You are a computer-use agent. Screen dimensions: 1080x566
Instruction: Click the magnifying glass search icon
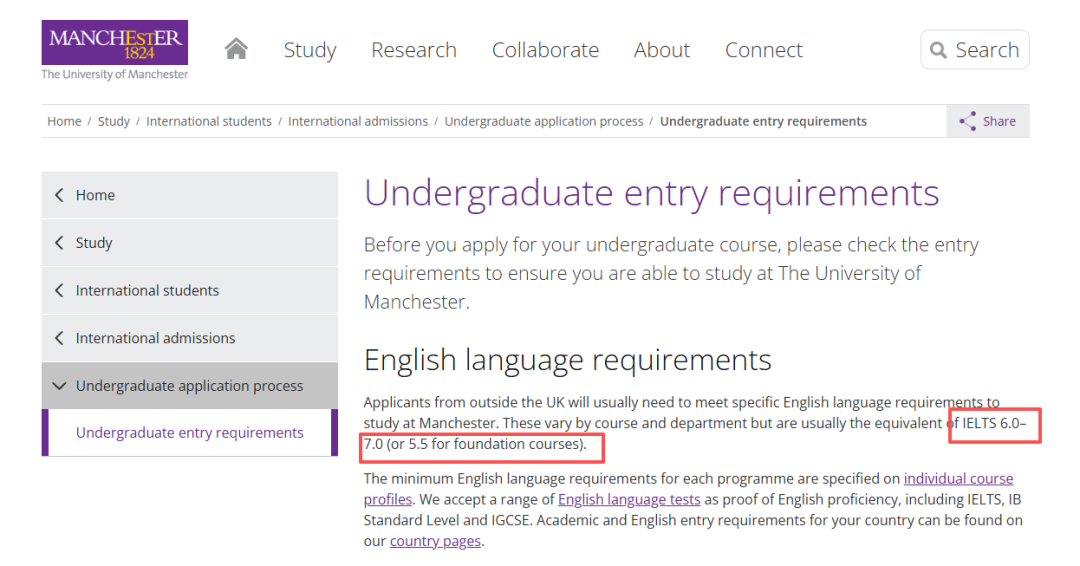click(x=938, y=50)
